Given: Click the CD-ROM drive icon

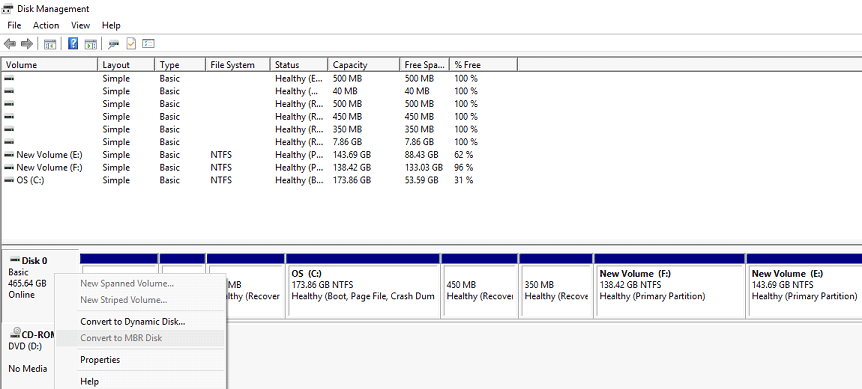Looking at the screenshot, I should tap(15, 334).
